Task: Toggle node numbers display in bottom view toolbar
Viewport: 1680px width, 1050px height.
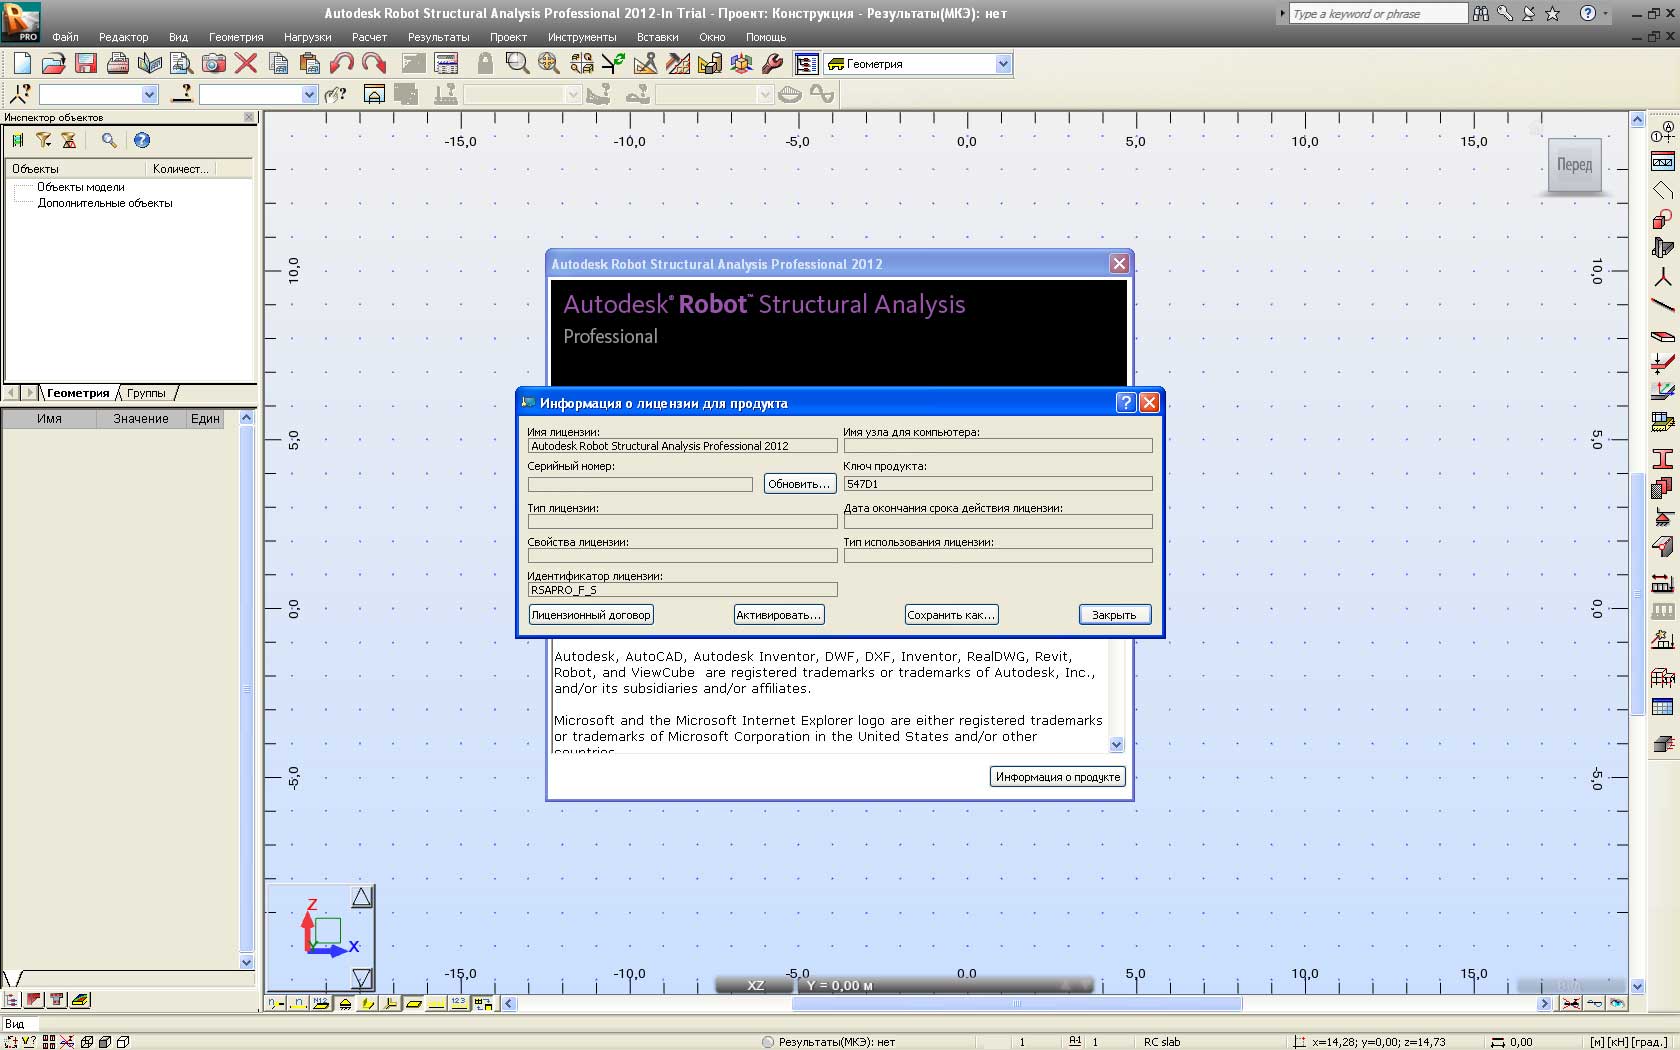Action: click(276, 1003)
